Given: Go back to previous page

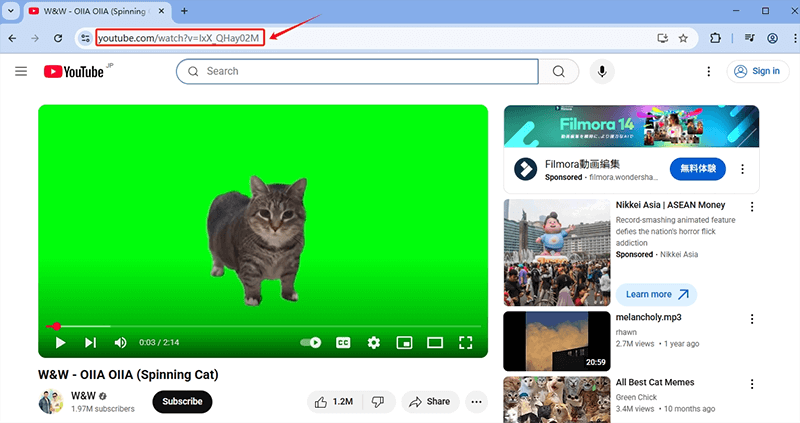Looking at the screenshot, I should tap(13, 38).
